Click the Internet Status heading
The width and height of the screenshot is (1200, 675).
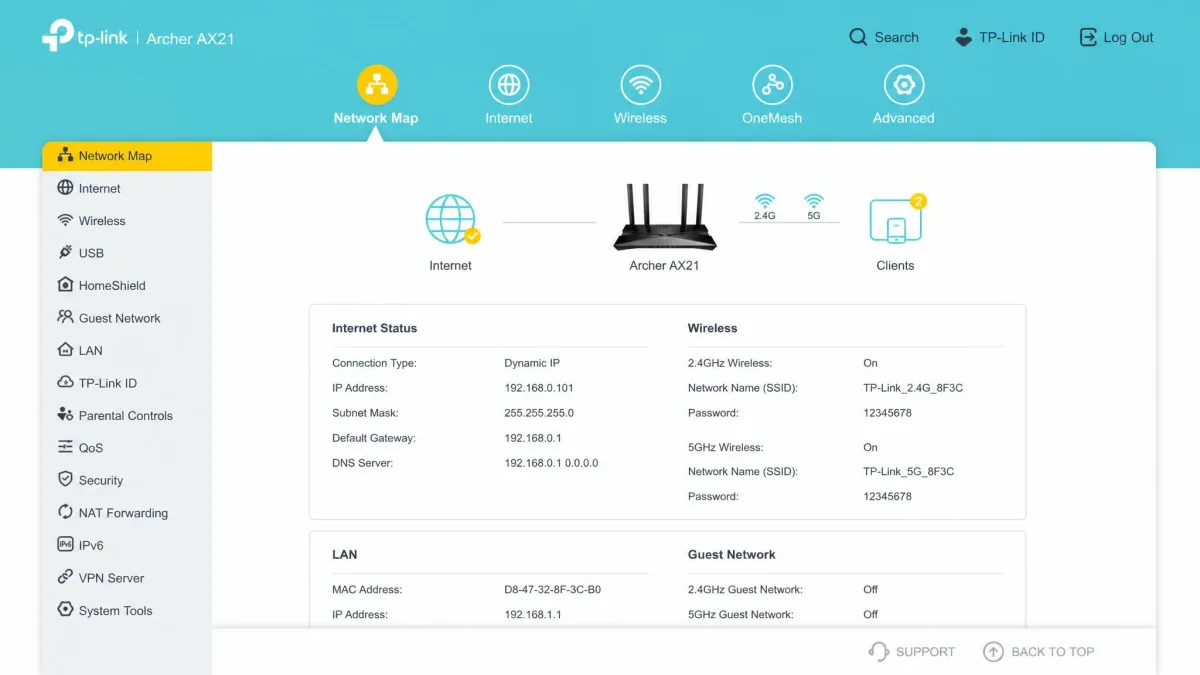pos(375,328)
